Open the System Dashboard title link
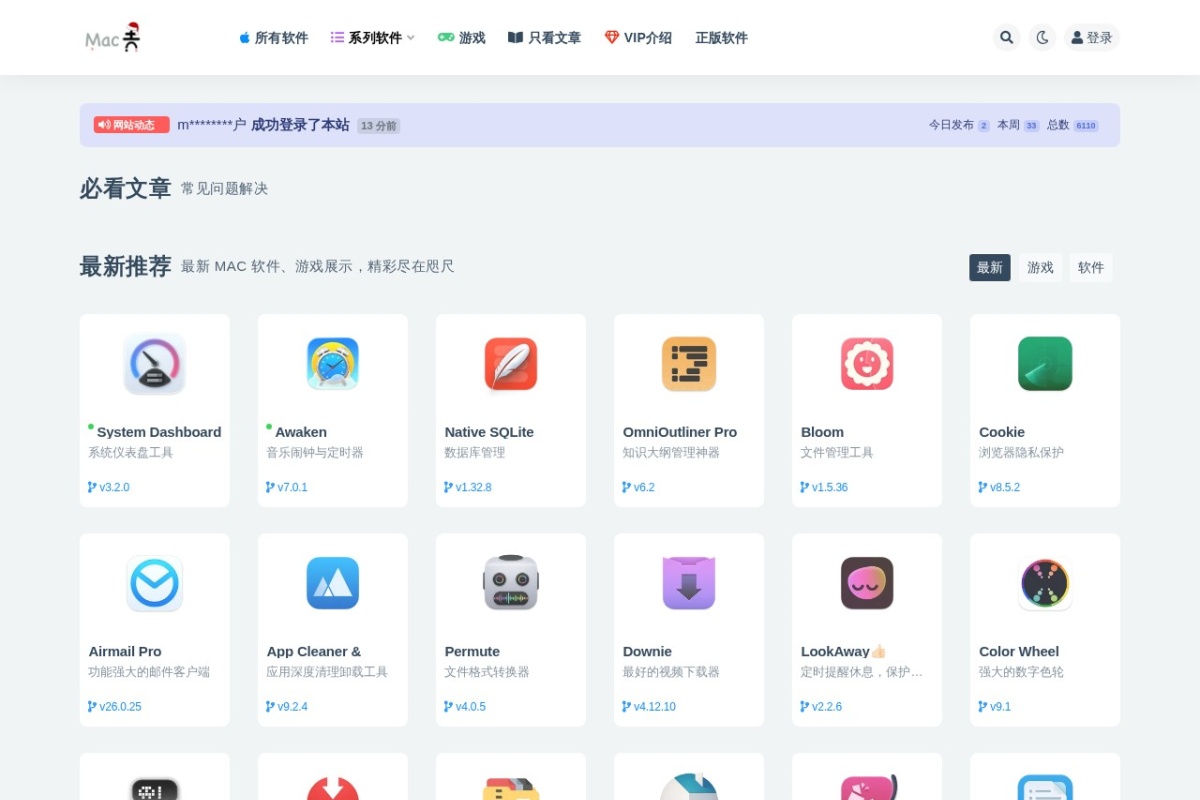 (159, 432)
